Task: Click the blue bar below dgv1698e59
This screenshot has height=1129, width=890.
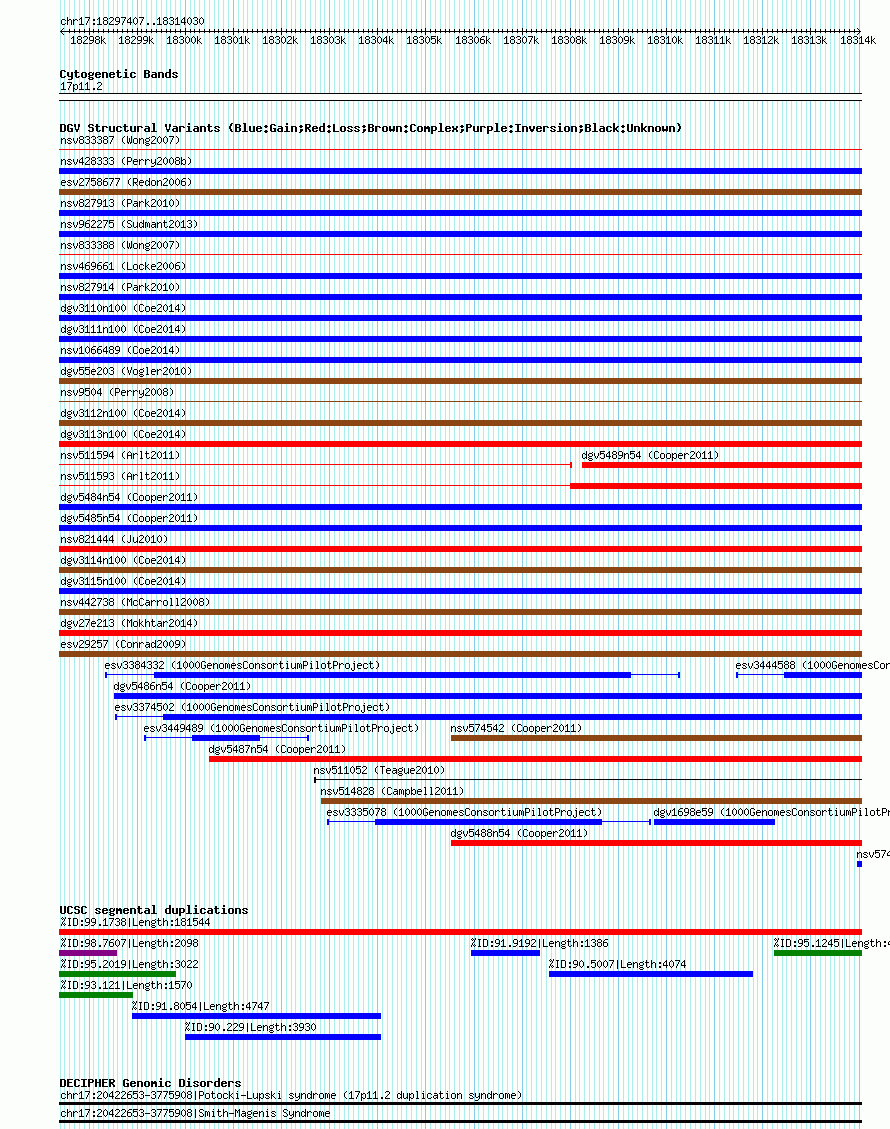Action: tap(714, 822)
